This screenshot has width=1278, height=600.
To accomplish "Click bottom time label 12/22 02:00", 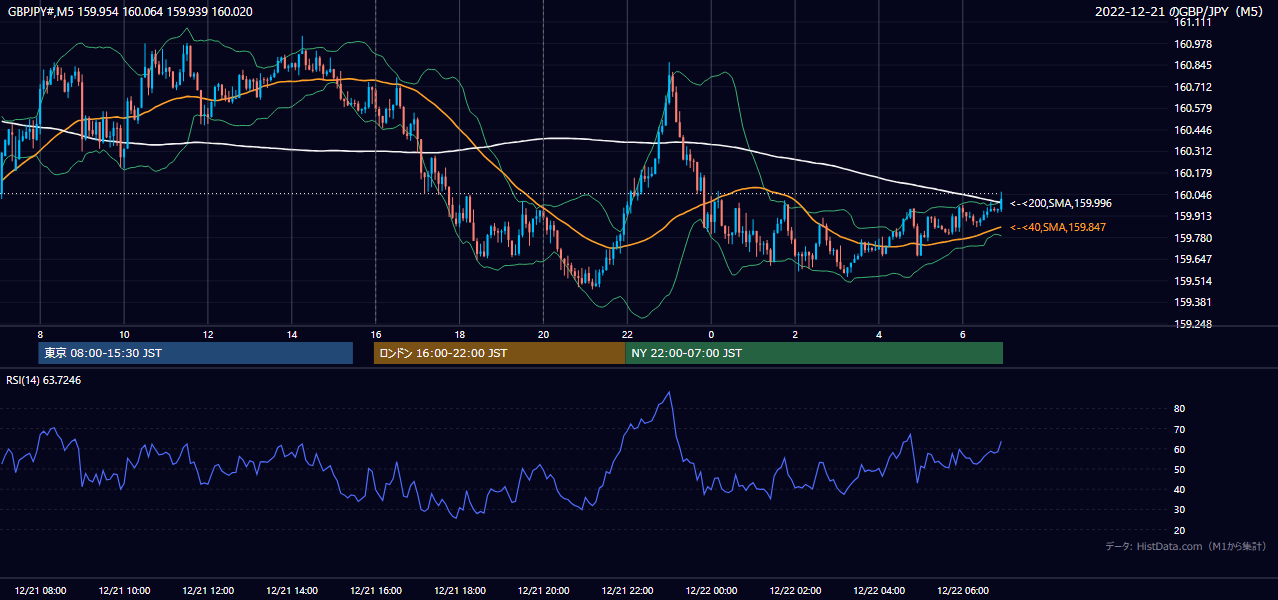I will (796, 591).
